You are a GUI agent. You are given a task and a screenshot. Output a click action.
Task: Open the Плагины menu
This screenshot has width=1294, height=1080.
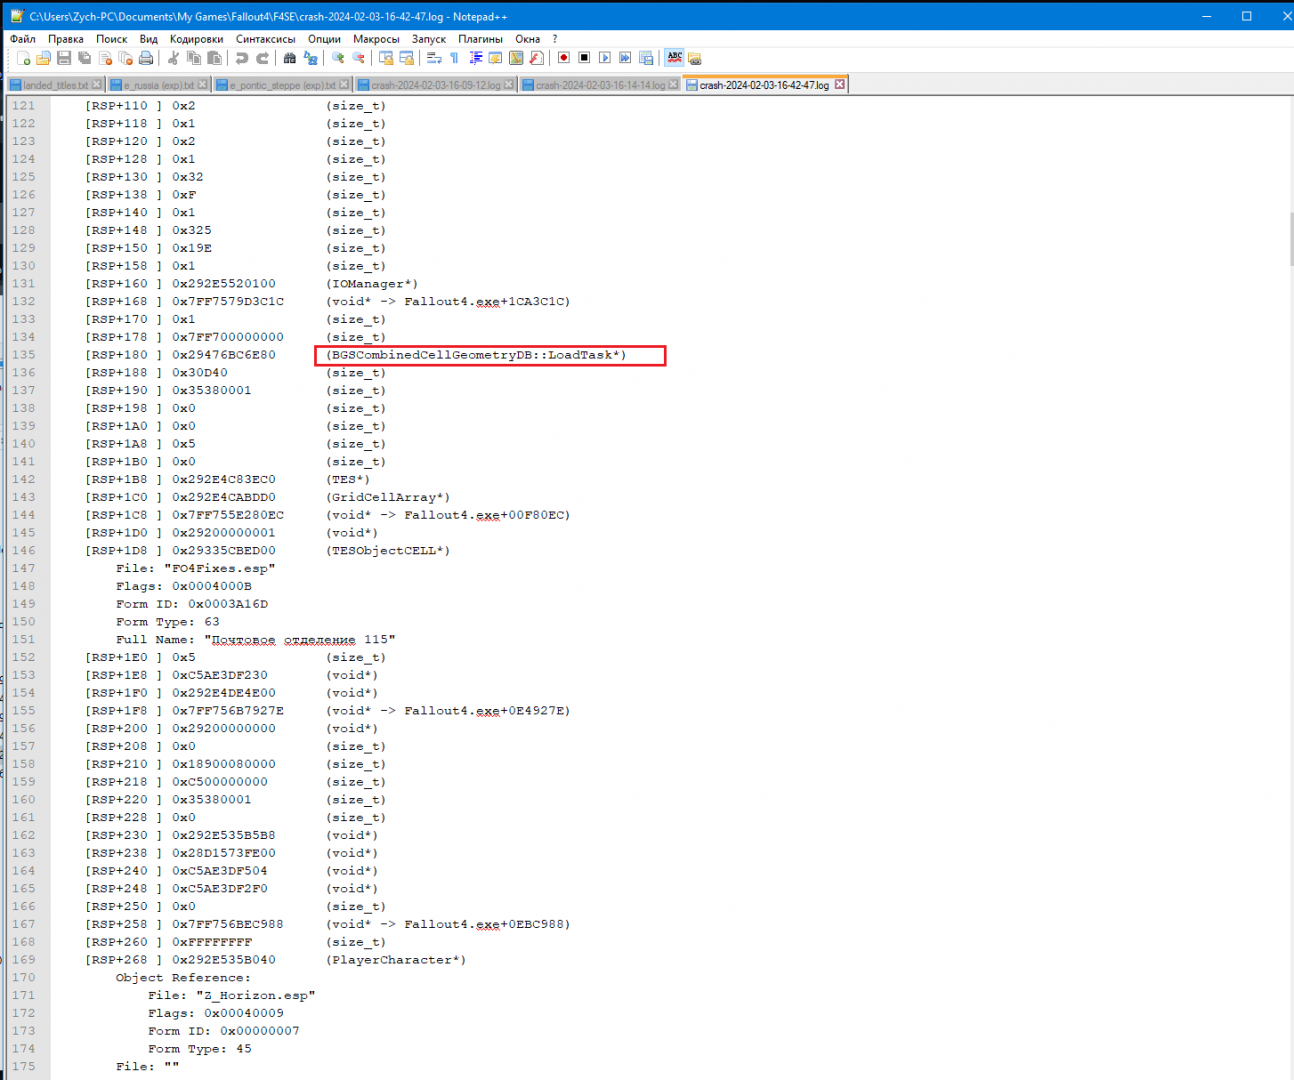click(480, 39)
